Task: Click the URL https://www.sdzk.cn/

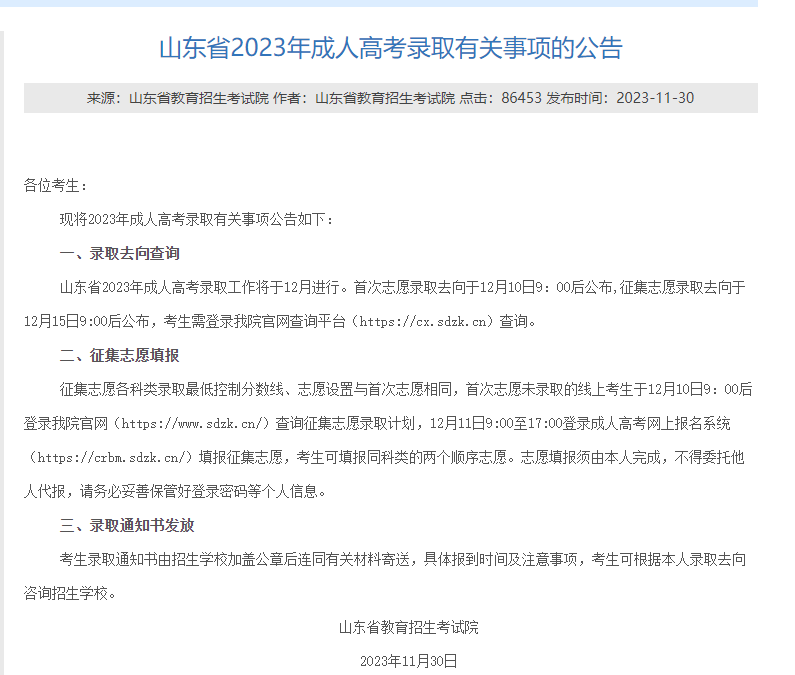Action: (195, 423)
